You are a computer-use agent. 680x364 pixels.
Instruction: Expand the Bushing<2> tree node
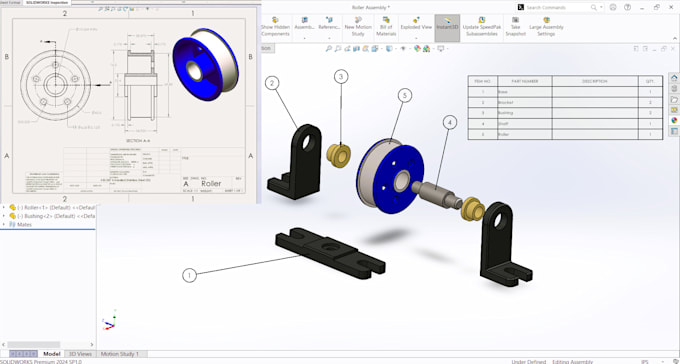click(4, 216)
